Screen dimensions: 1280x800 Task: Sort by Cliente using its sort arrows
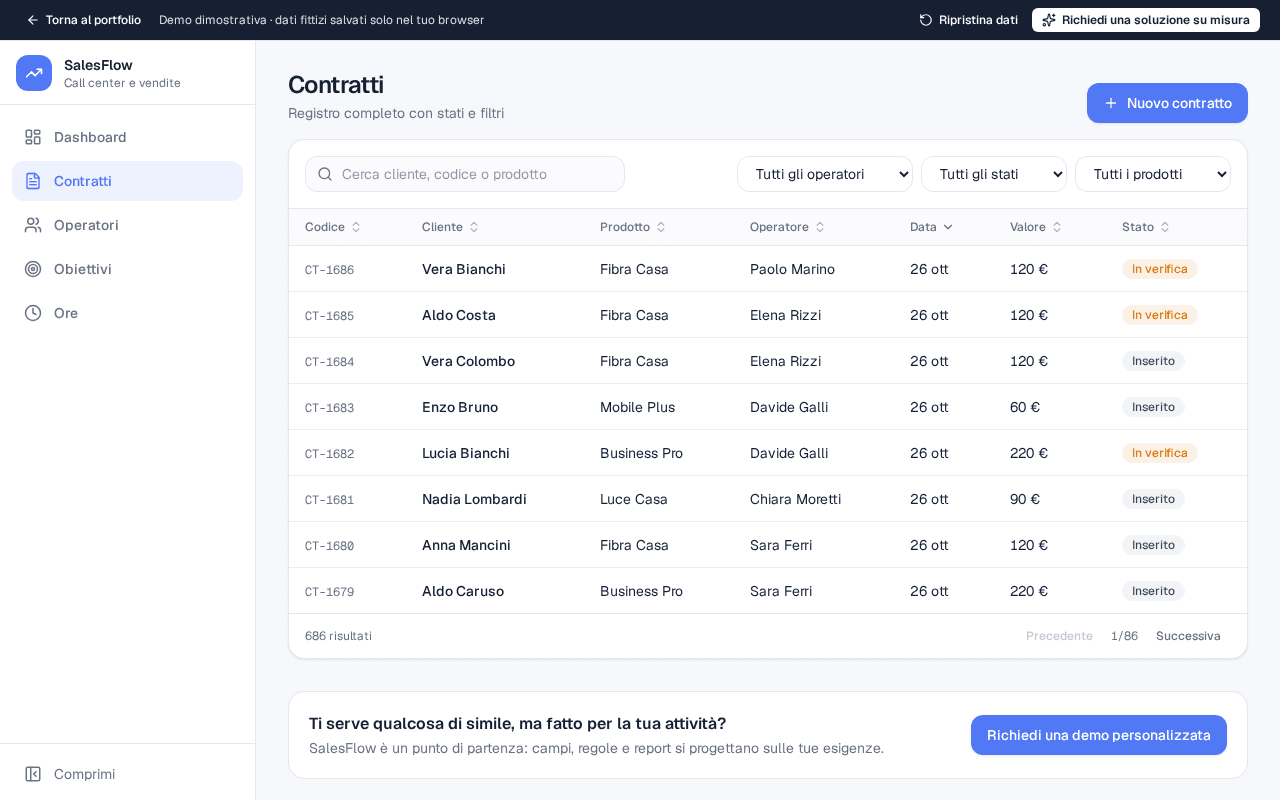tap(474, 227)
